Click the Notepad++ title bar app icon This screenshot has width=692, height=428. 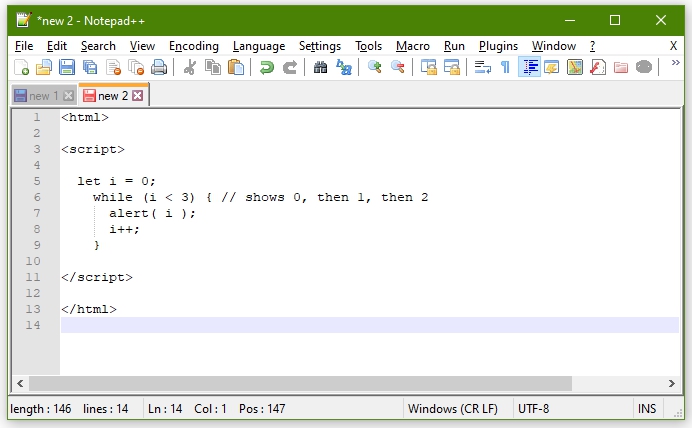[23, 20]
